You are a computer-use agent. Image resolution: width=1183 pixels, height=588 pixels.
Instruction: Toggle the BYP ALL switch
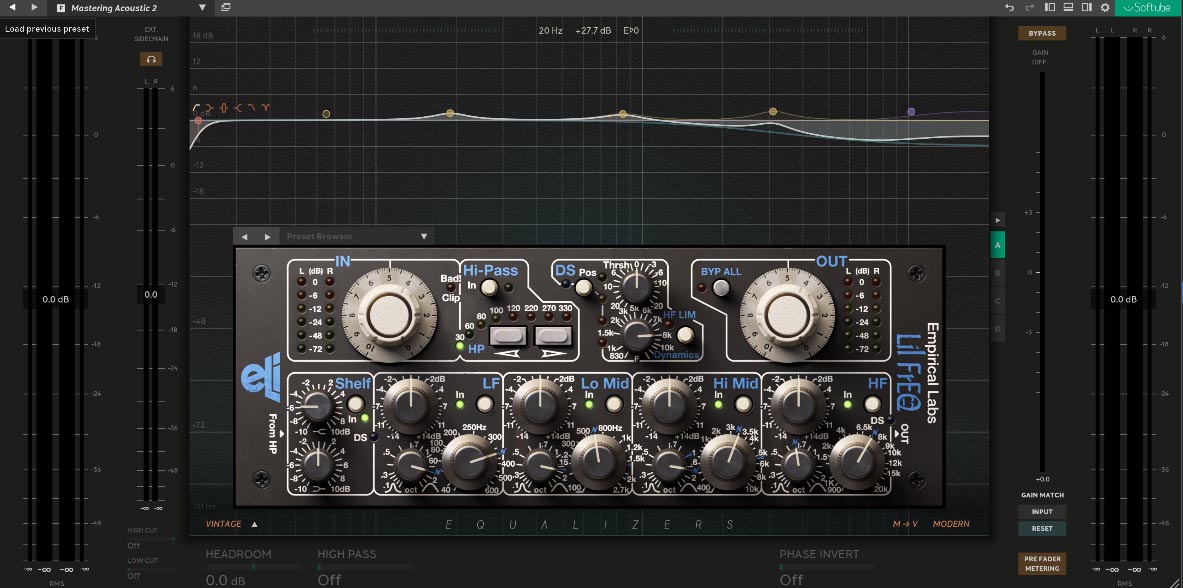click(720, 289)
